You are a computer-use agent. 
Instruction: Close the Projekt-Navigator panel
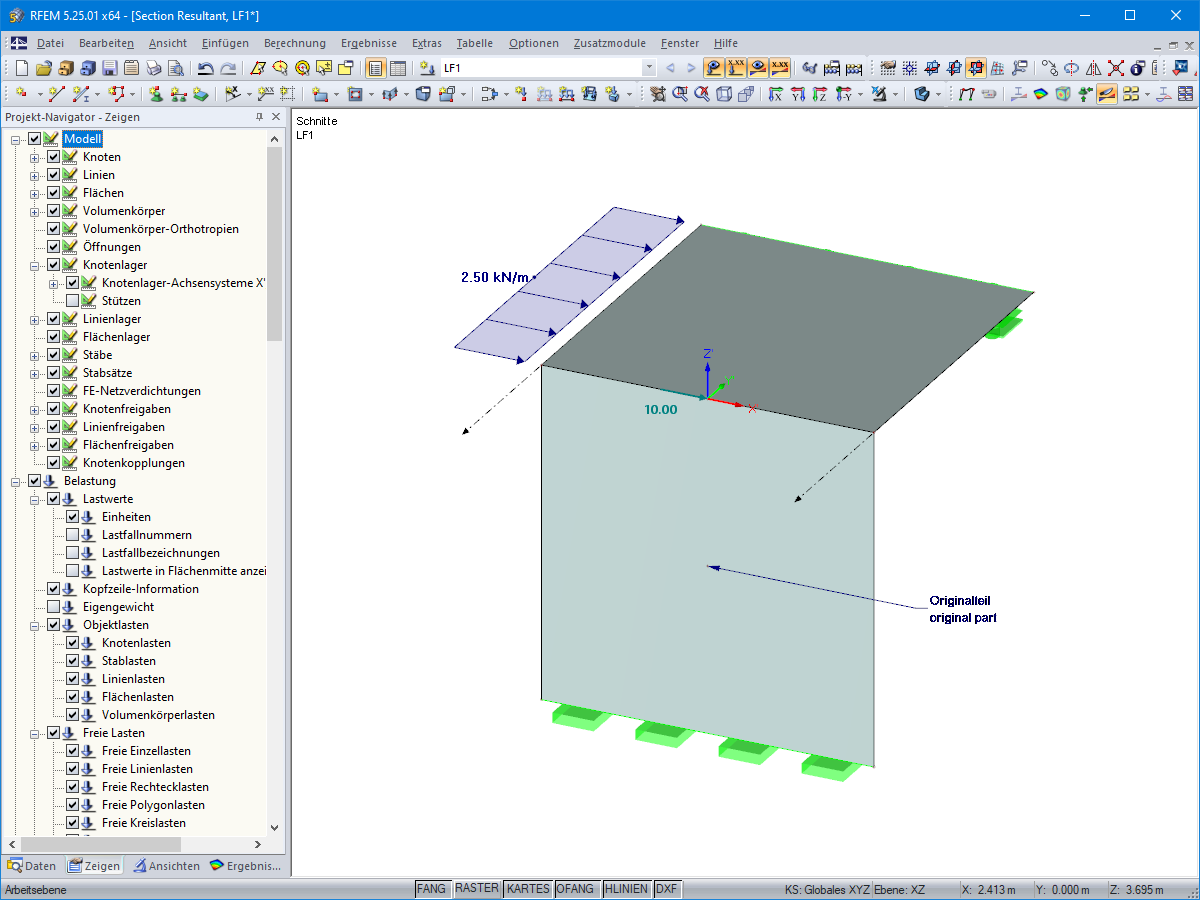(x=276, y=117)
